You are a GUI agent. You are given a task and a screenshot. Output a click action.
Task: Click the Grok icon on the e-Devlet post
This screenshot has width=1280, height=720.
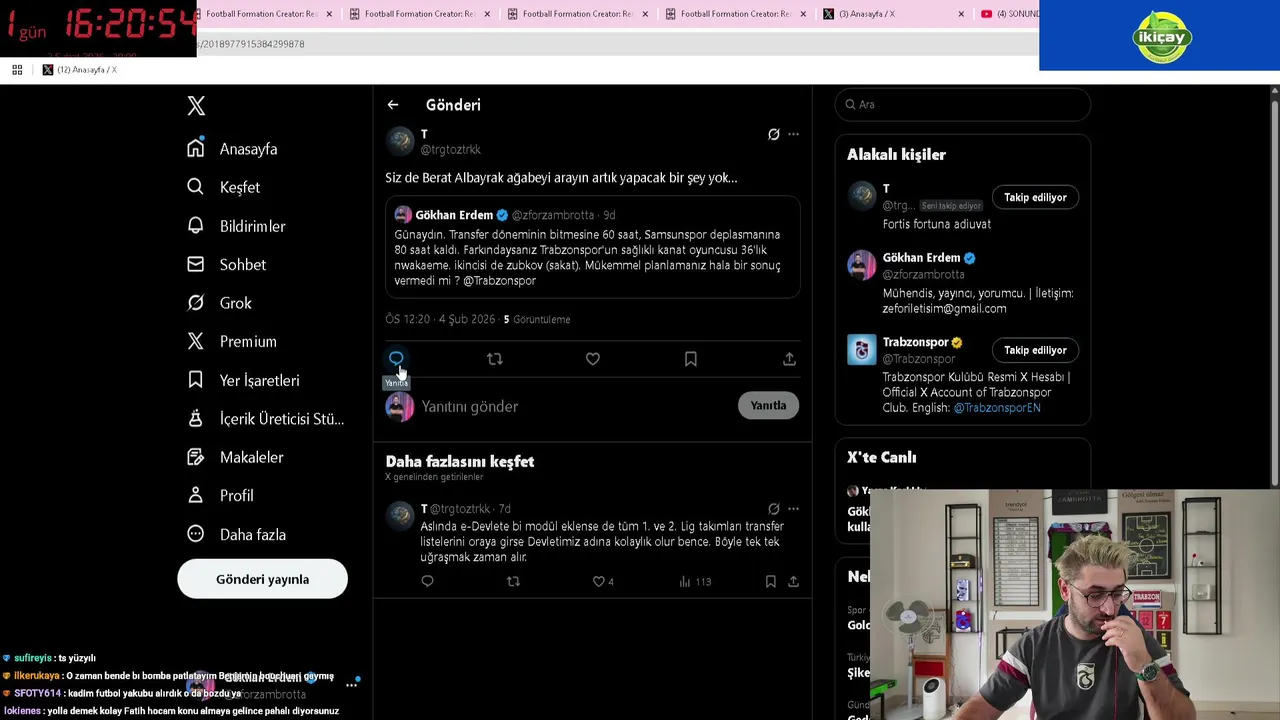coord(773,509)
